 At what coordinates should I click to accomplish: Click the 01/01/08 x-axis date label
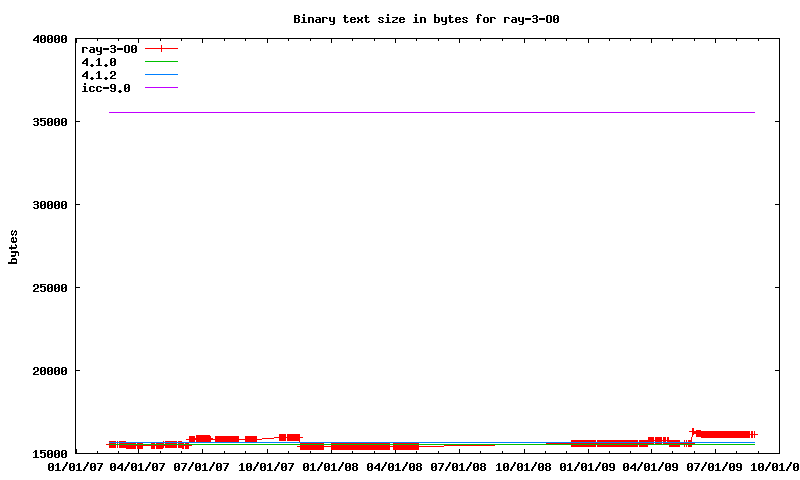(331, 466)
